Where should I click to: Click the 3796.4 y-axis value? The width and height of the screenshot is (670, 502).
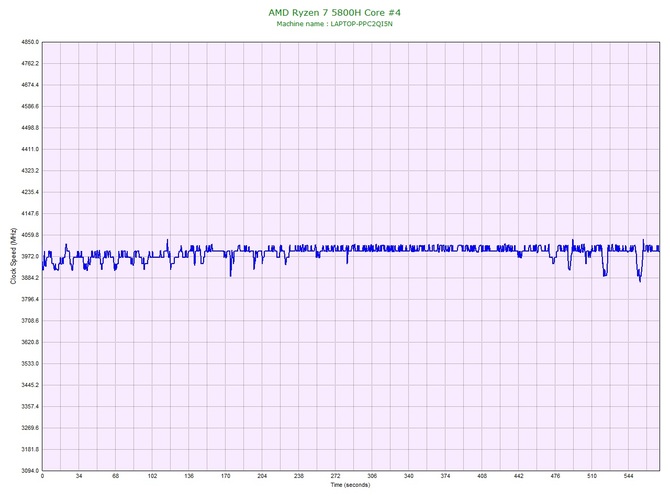[30, 299]
